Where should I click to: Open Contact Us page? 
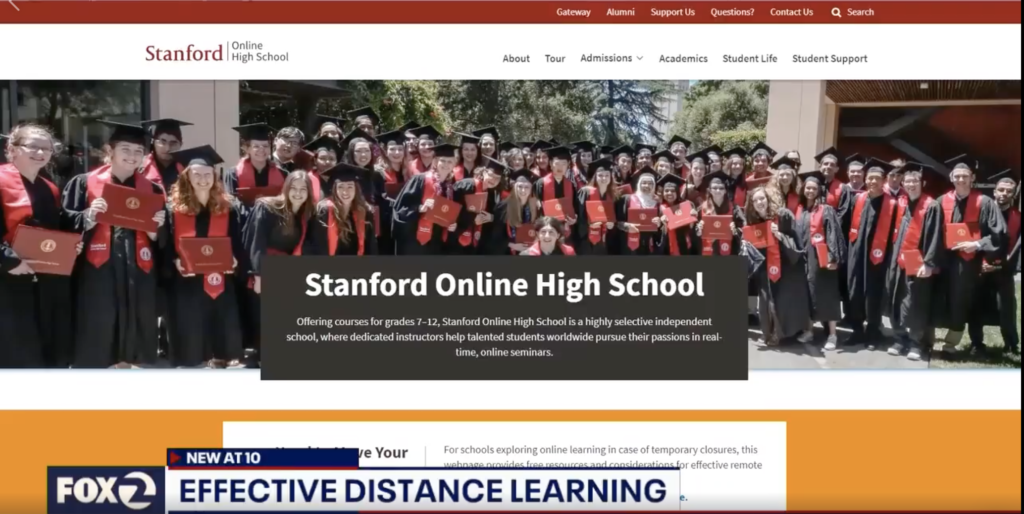(792, 12)
